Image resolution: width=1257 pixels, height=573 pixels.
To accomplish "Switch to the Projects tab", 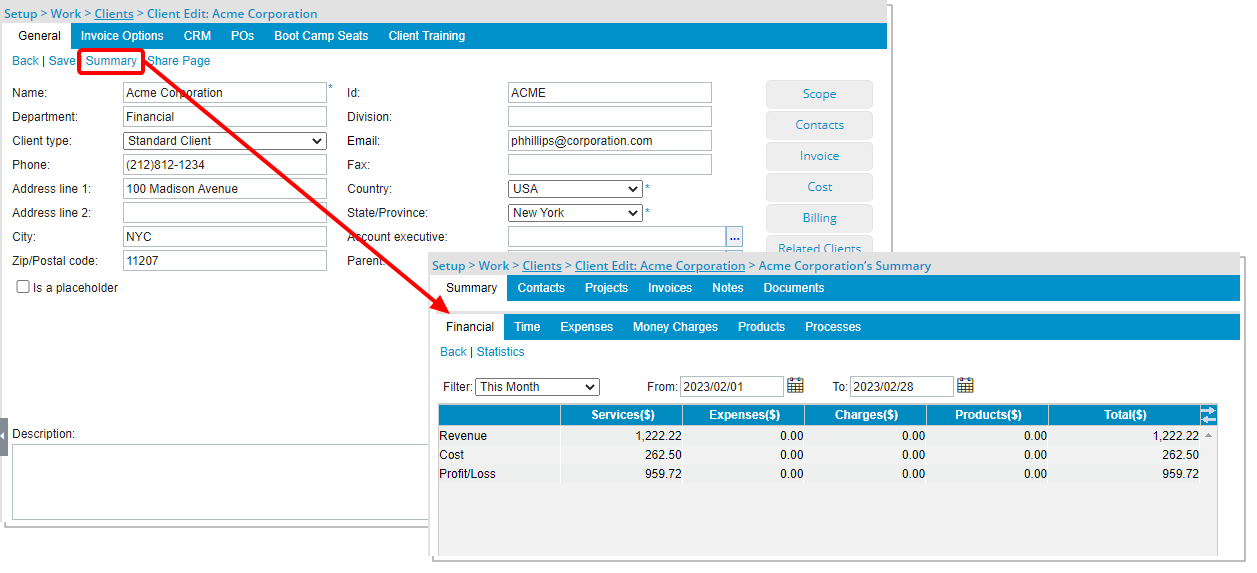I will pos(606,288).
